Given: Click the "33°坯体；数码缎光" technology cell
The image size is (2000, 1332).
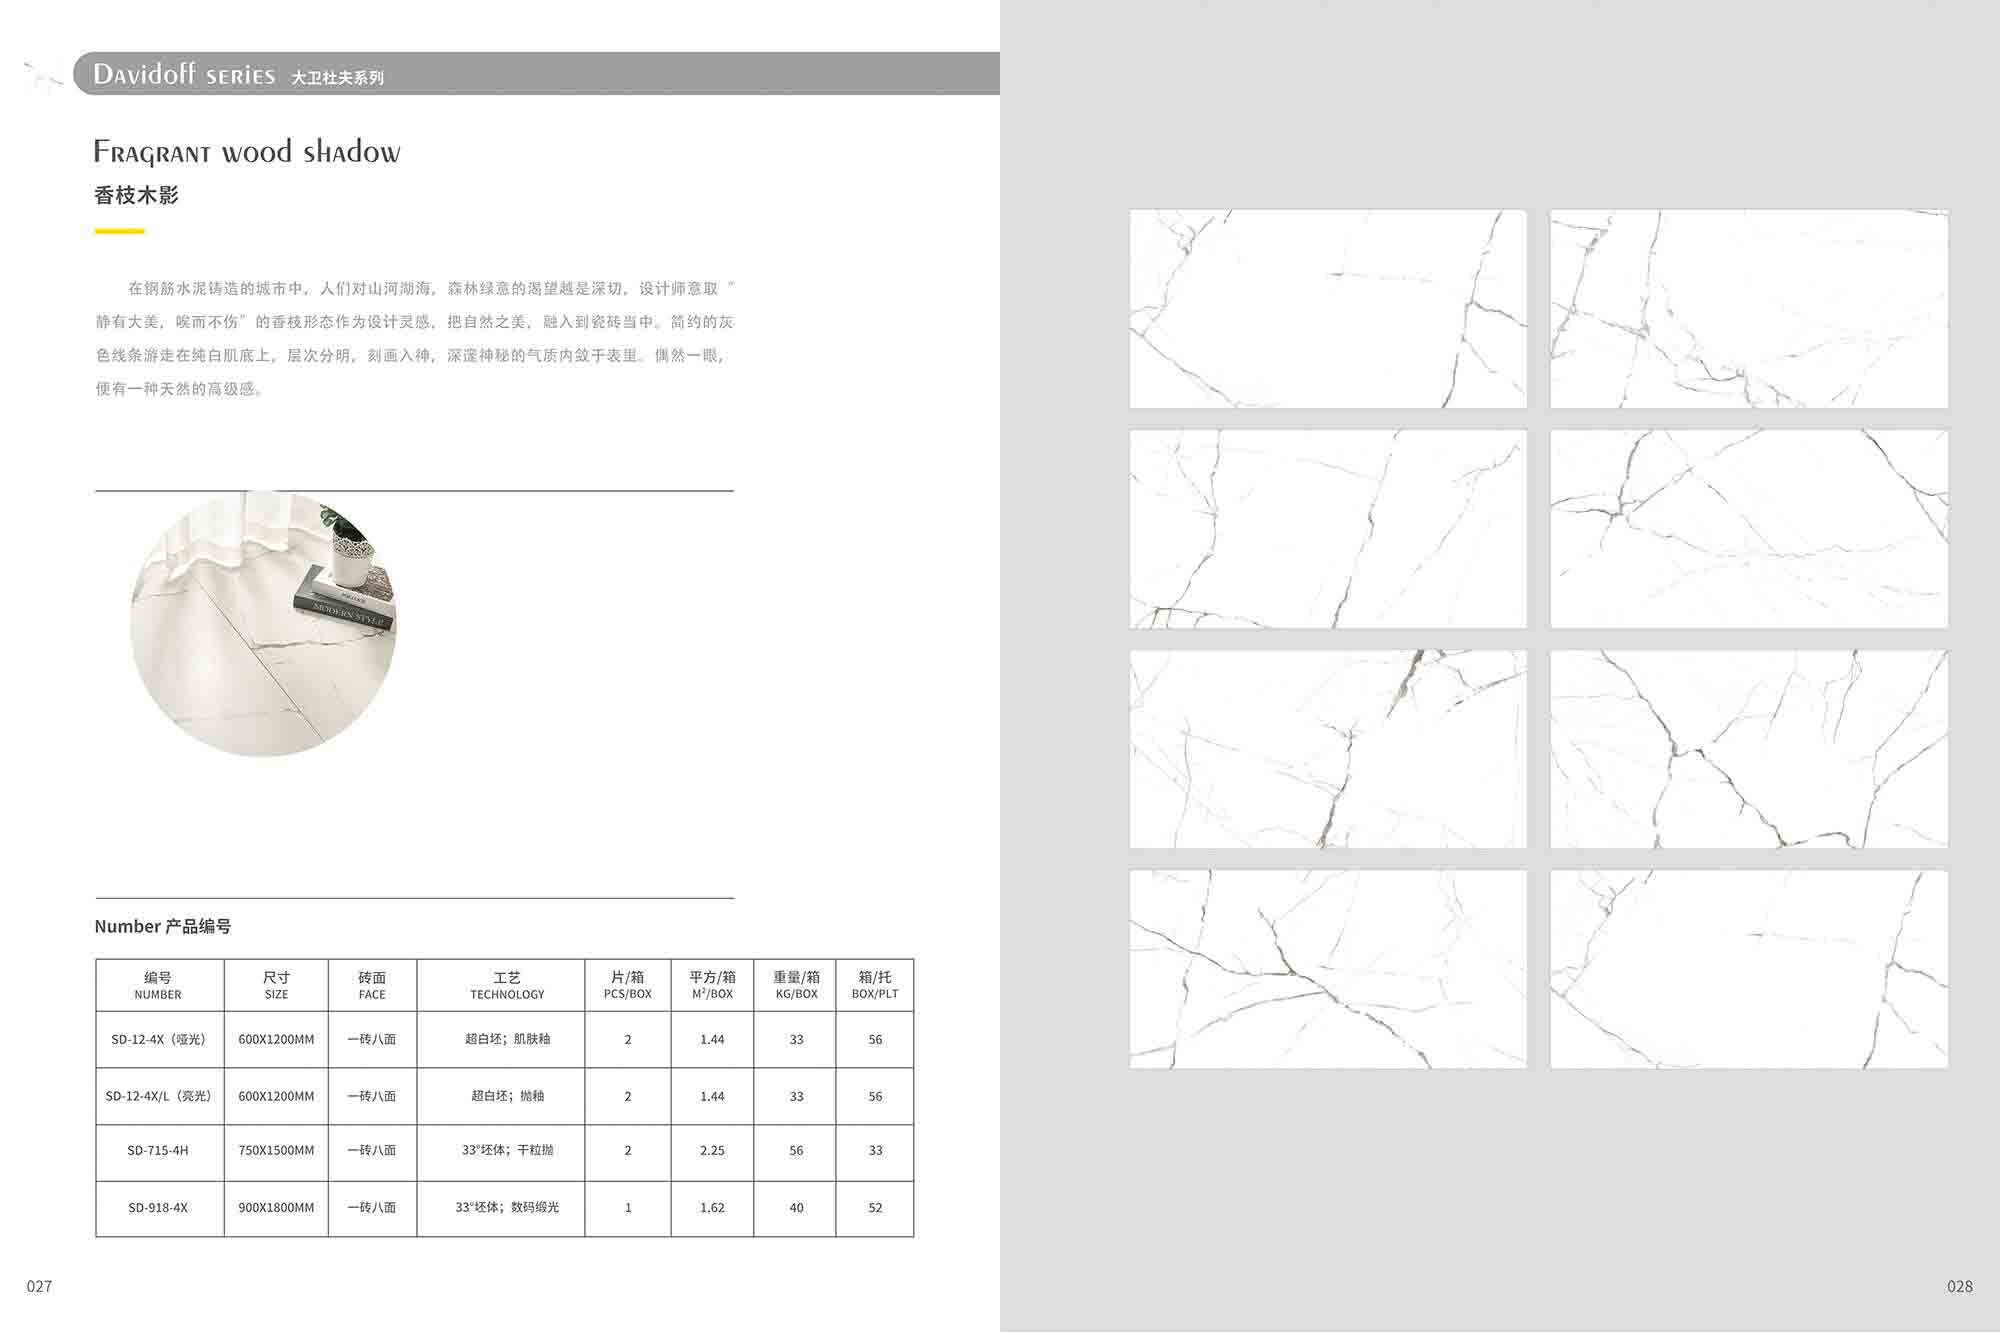Looking at the screenshot, I should point(507,1207).
